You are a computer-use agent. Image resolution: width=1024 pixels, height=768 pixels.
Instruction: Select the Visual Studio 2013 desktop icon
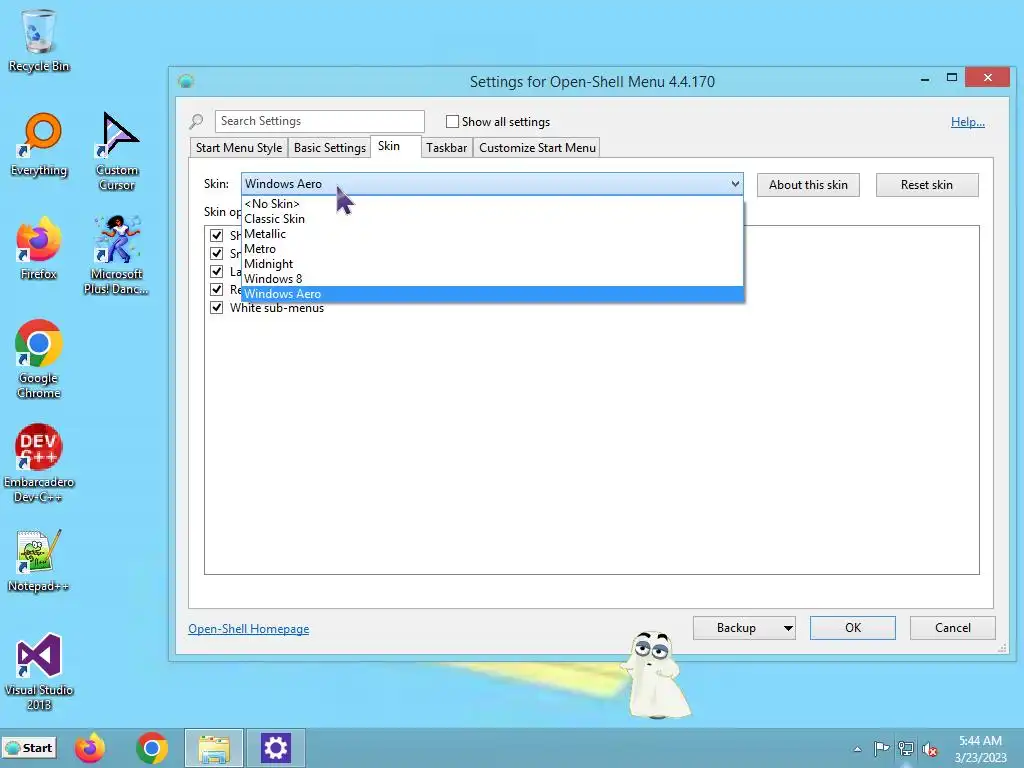pyautogui.click(x=39, y=671)
